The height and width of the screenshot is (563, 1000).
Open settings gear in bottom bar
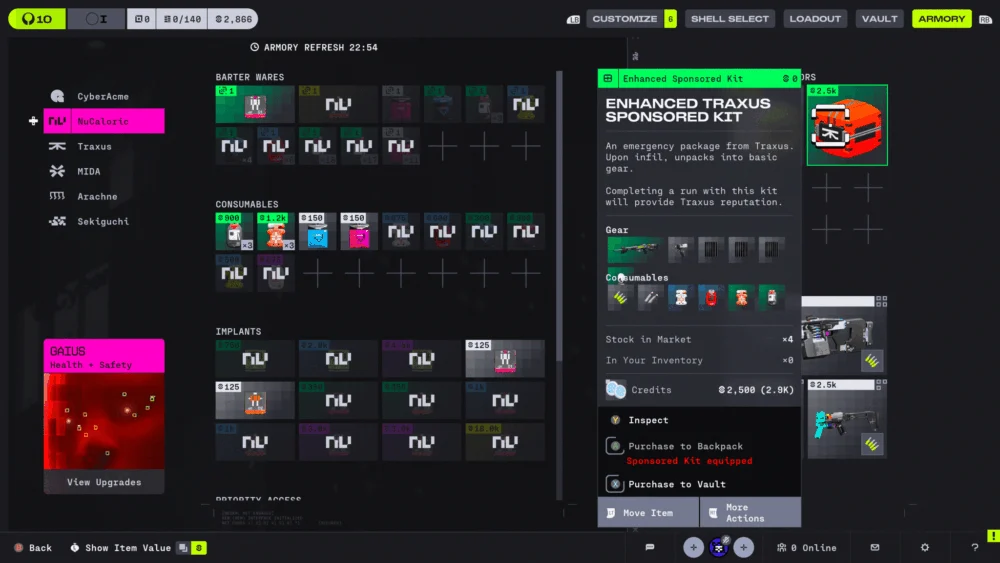click(924, 547)
